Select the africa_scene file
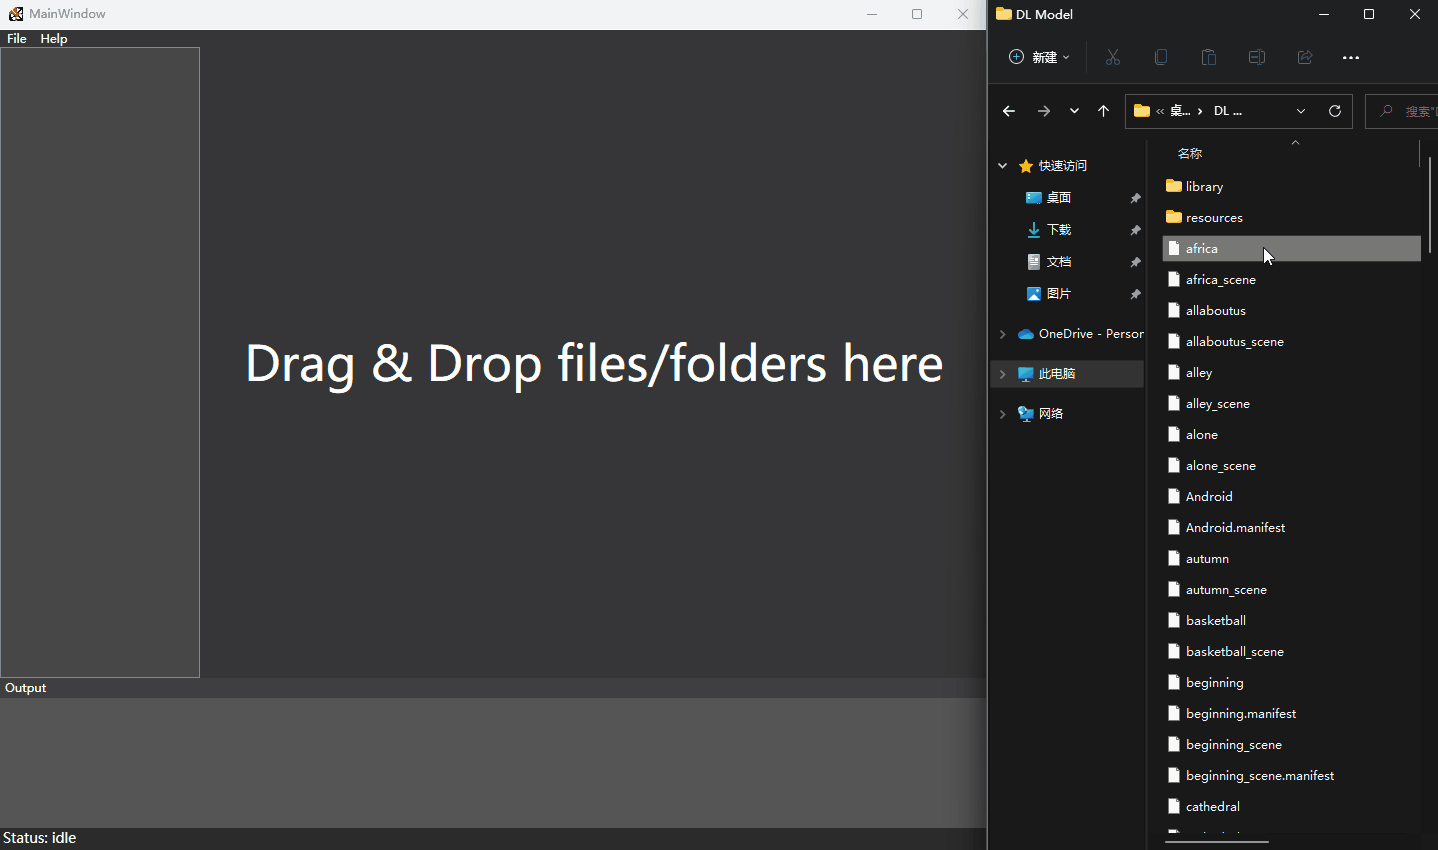The height and width of the screenshot is (850, 1438). click(x=1291, y=280)
